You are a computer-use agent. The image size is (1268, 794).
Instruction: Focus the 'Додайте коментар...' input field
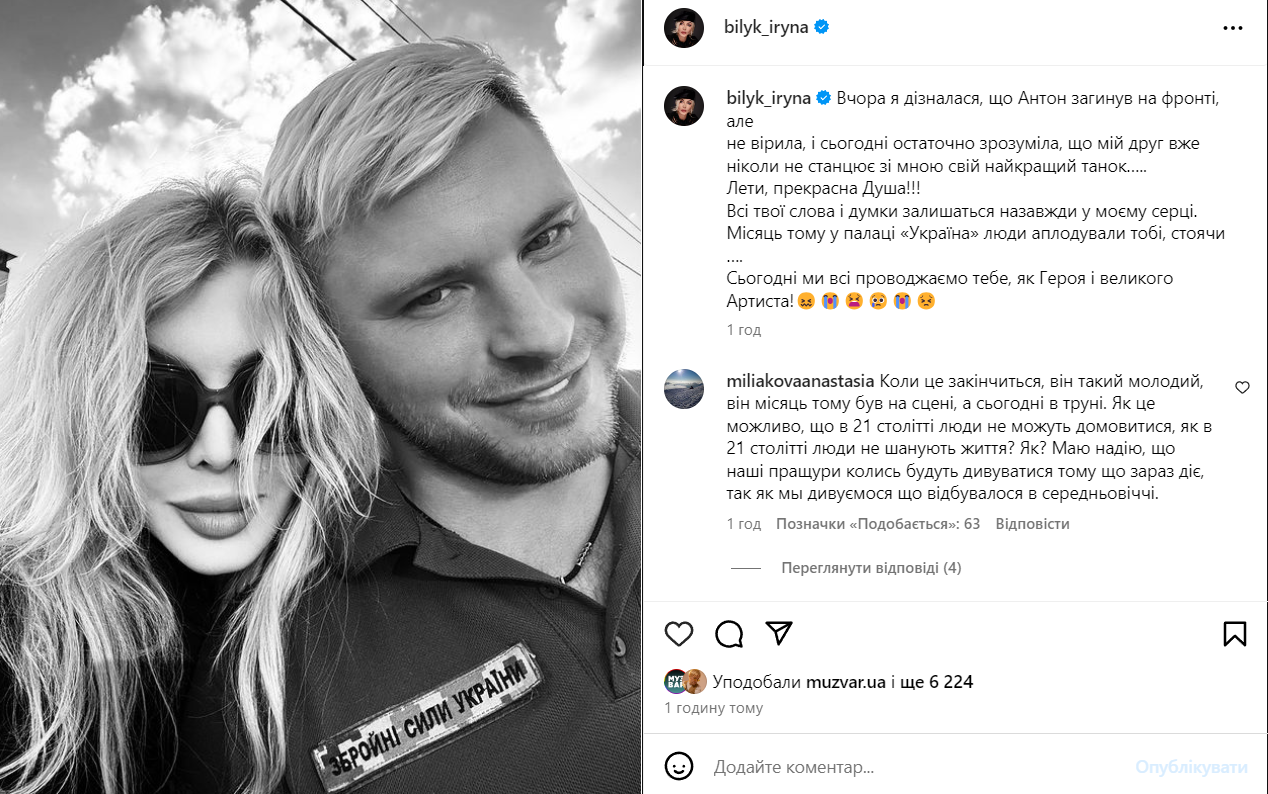tap(917, 767)
